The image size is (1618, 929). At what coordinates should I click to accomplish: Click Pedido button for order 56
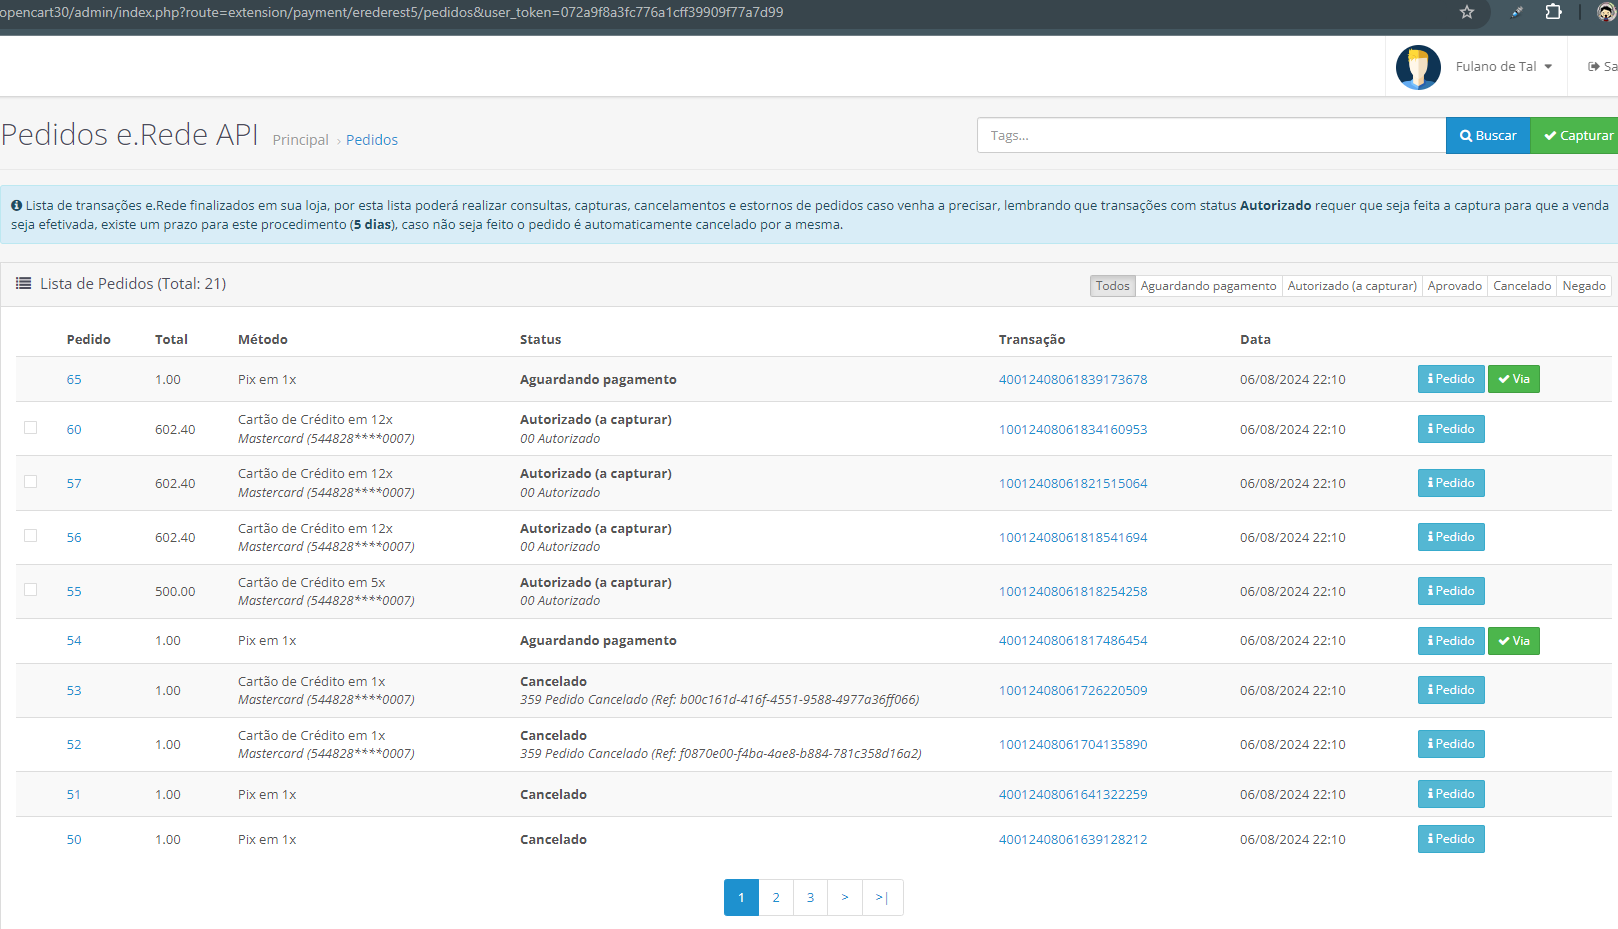point(1451,537)
